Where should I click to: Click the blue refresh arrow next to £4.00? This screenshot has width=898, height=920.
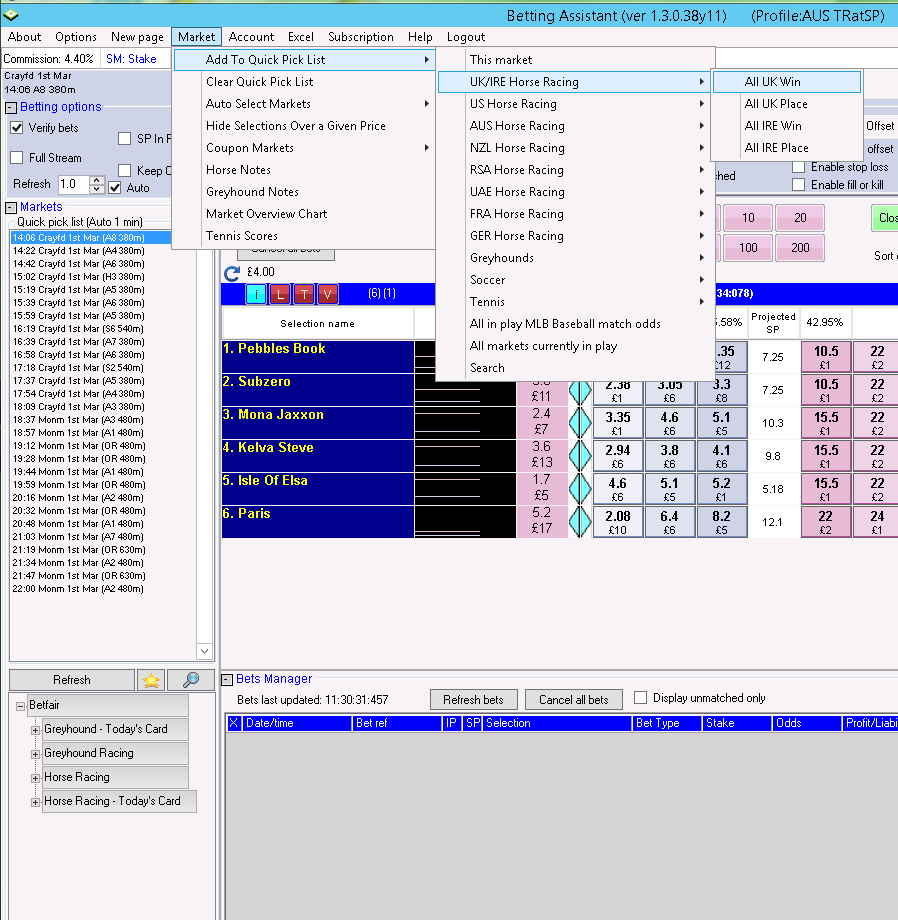pos(232,271)
